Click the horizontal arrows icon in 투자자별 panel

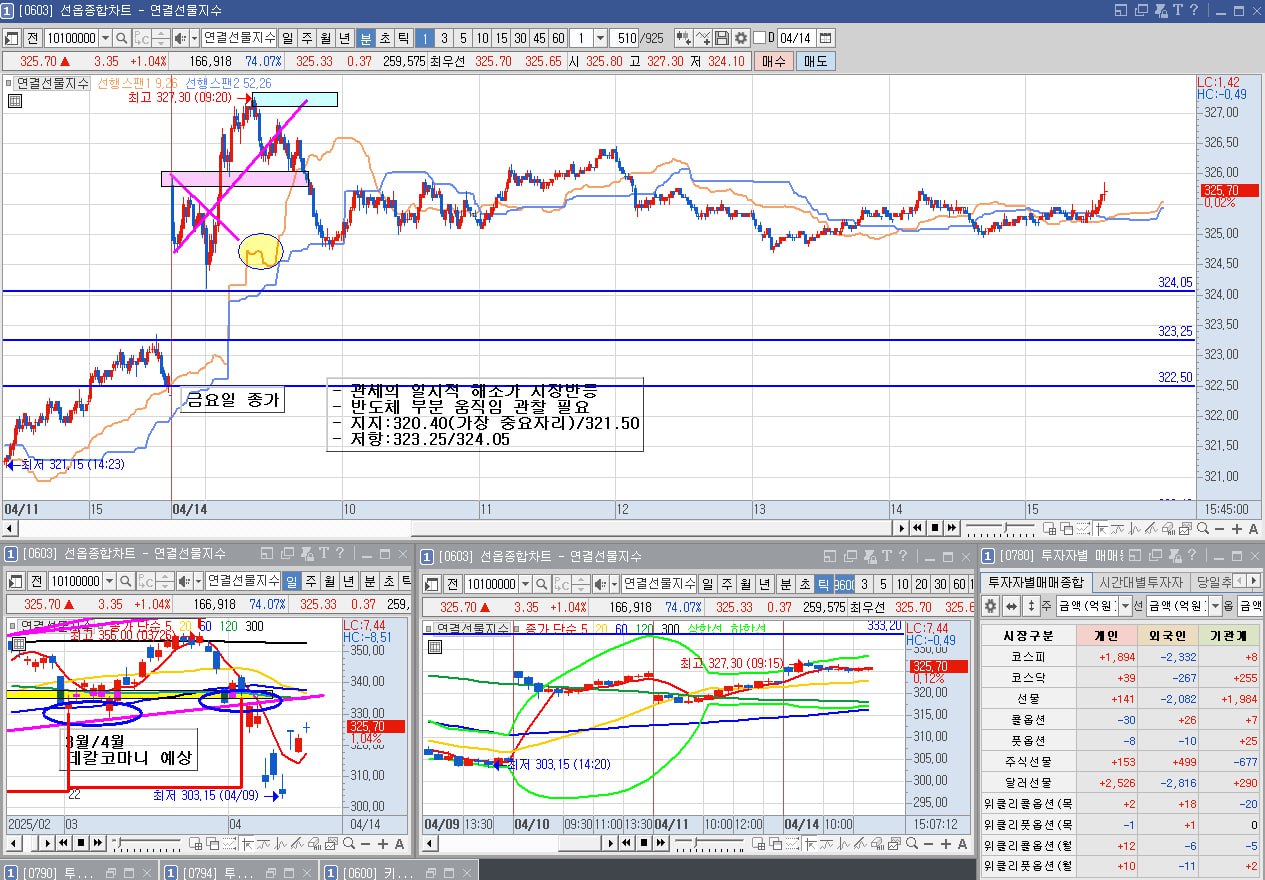1011,606
